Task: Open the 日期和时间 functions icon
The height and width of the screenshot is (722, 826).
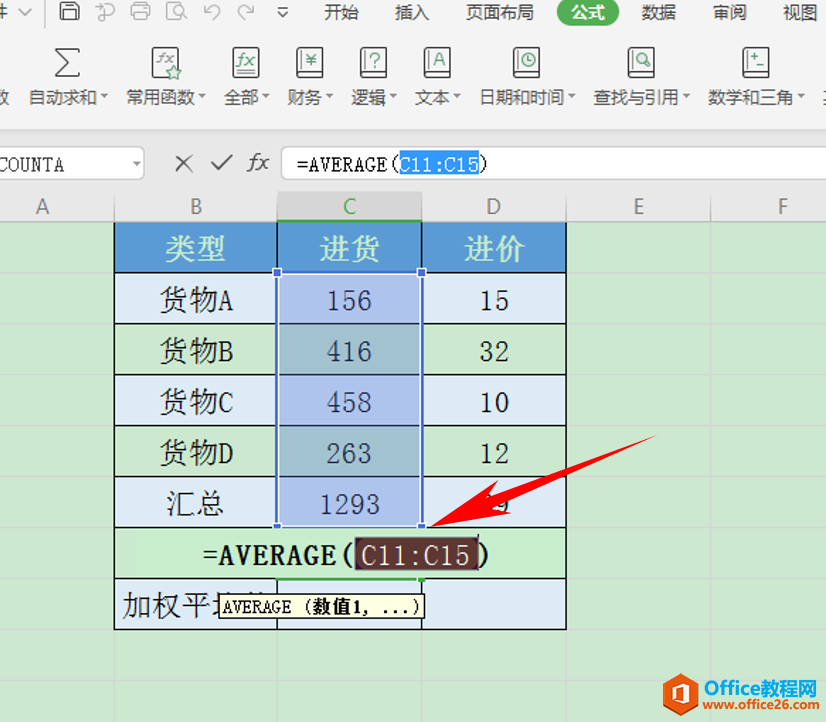Action: coord(526,63)
